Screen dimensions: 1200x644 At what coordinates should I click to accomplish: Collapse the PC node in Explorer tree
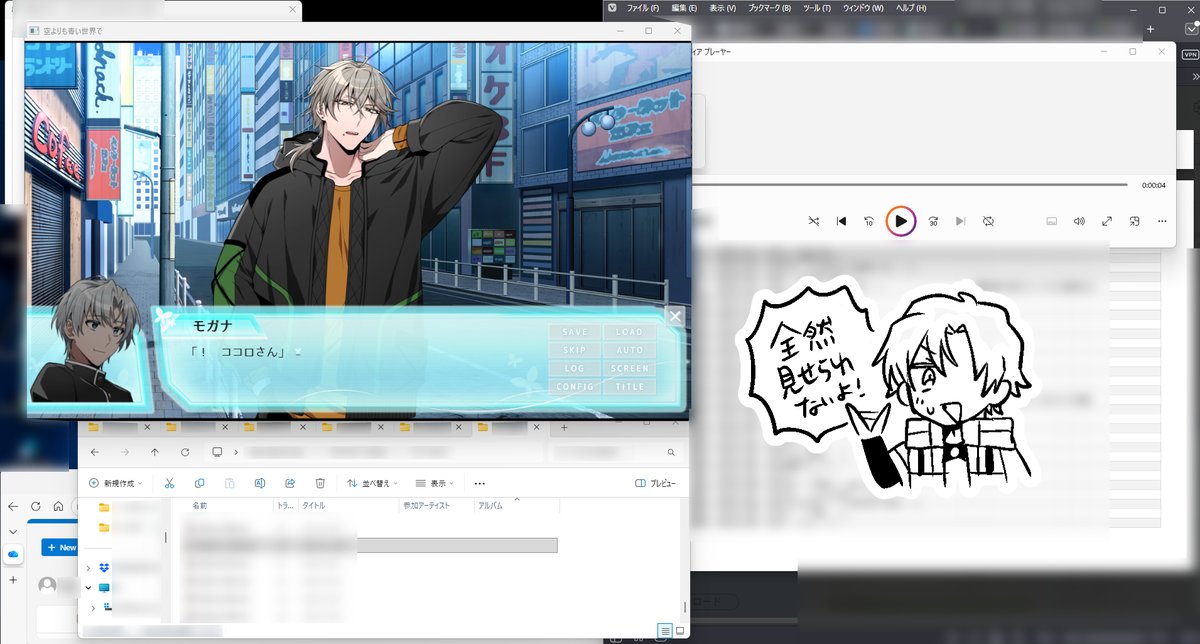88,587
